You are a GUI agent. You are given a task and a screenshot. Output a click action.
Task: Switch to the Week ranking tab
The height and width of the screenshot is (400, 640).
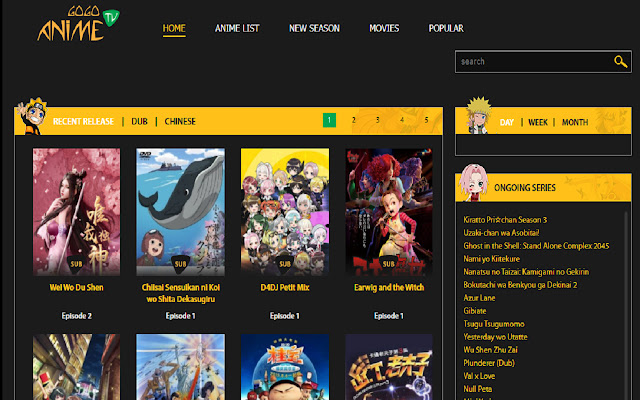[538, 122]
